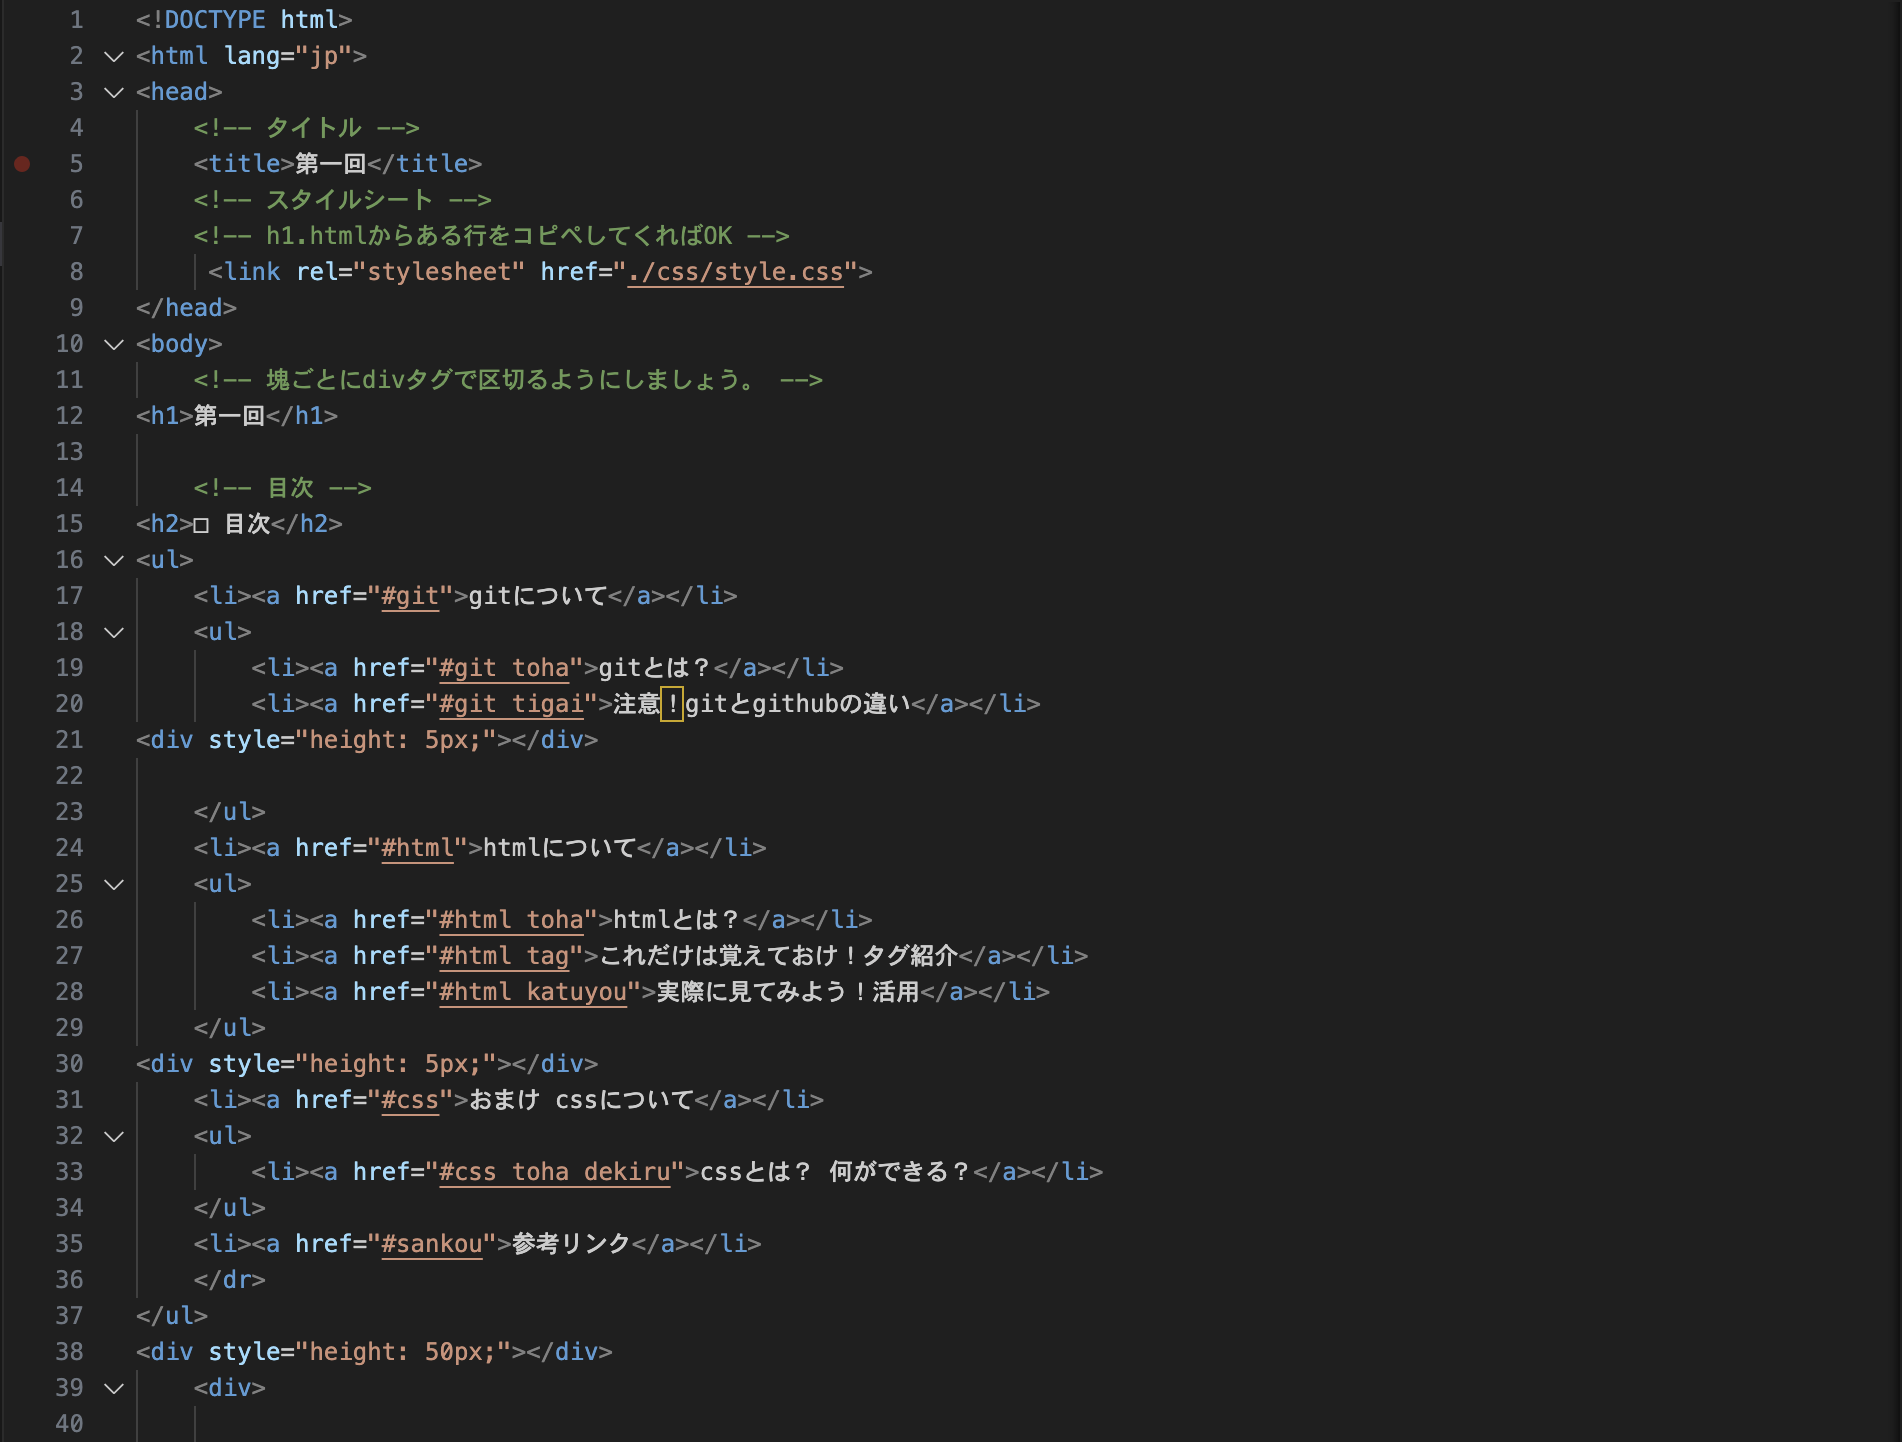The width and height of the screenshot is (1902, 1442).
Task: Click the highlighted exclamation character on line 20
Action: pos(672,704)
